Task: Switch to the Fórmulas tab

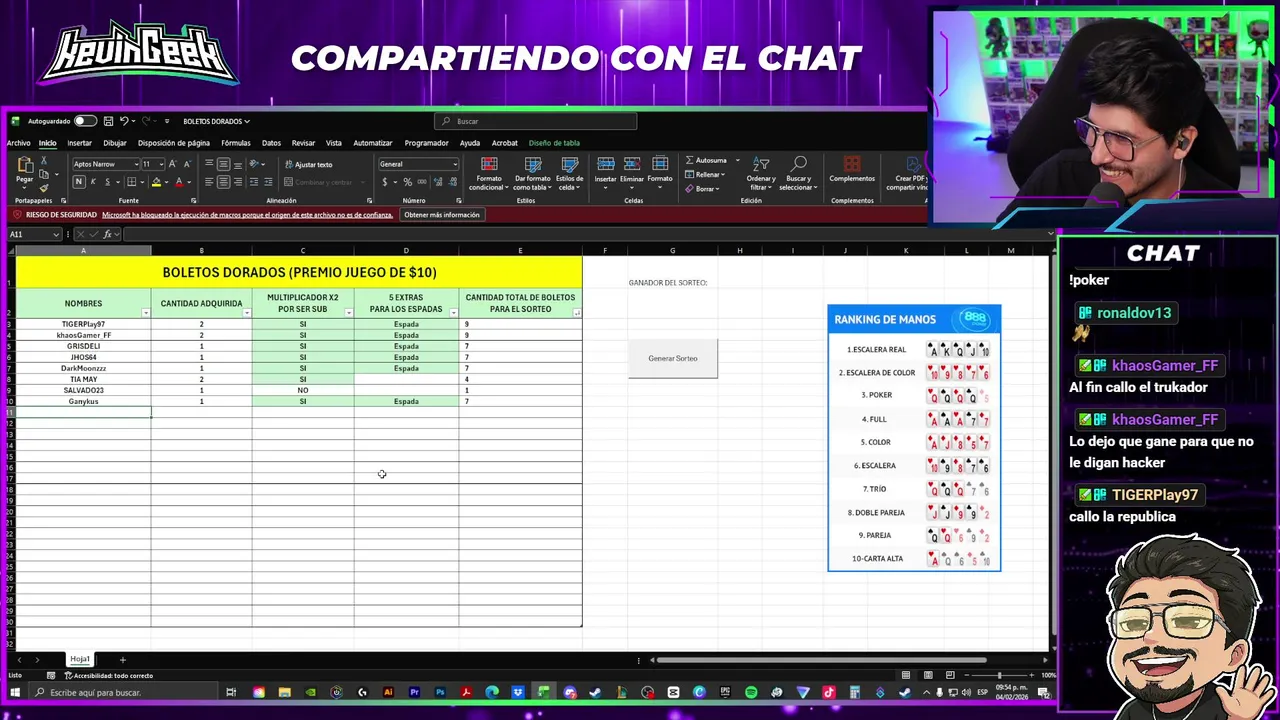Action: click(x=236, y=143)
